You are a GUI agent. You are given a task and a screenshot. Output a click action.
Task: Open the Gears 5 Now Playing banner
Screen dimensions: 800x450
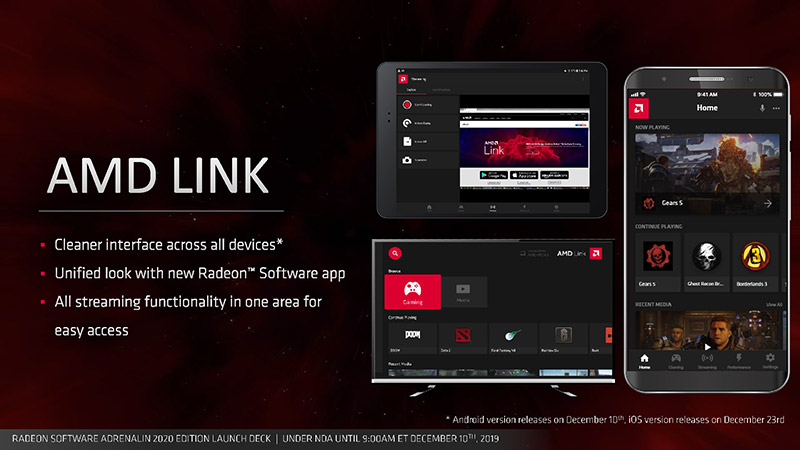(707, 173)
